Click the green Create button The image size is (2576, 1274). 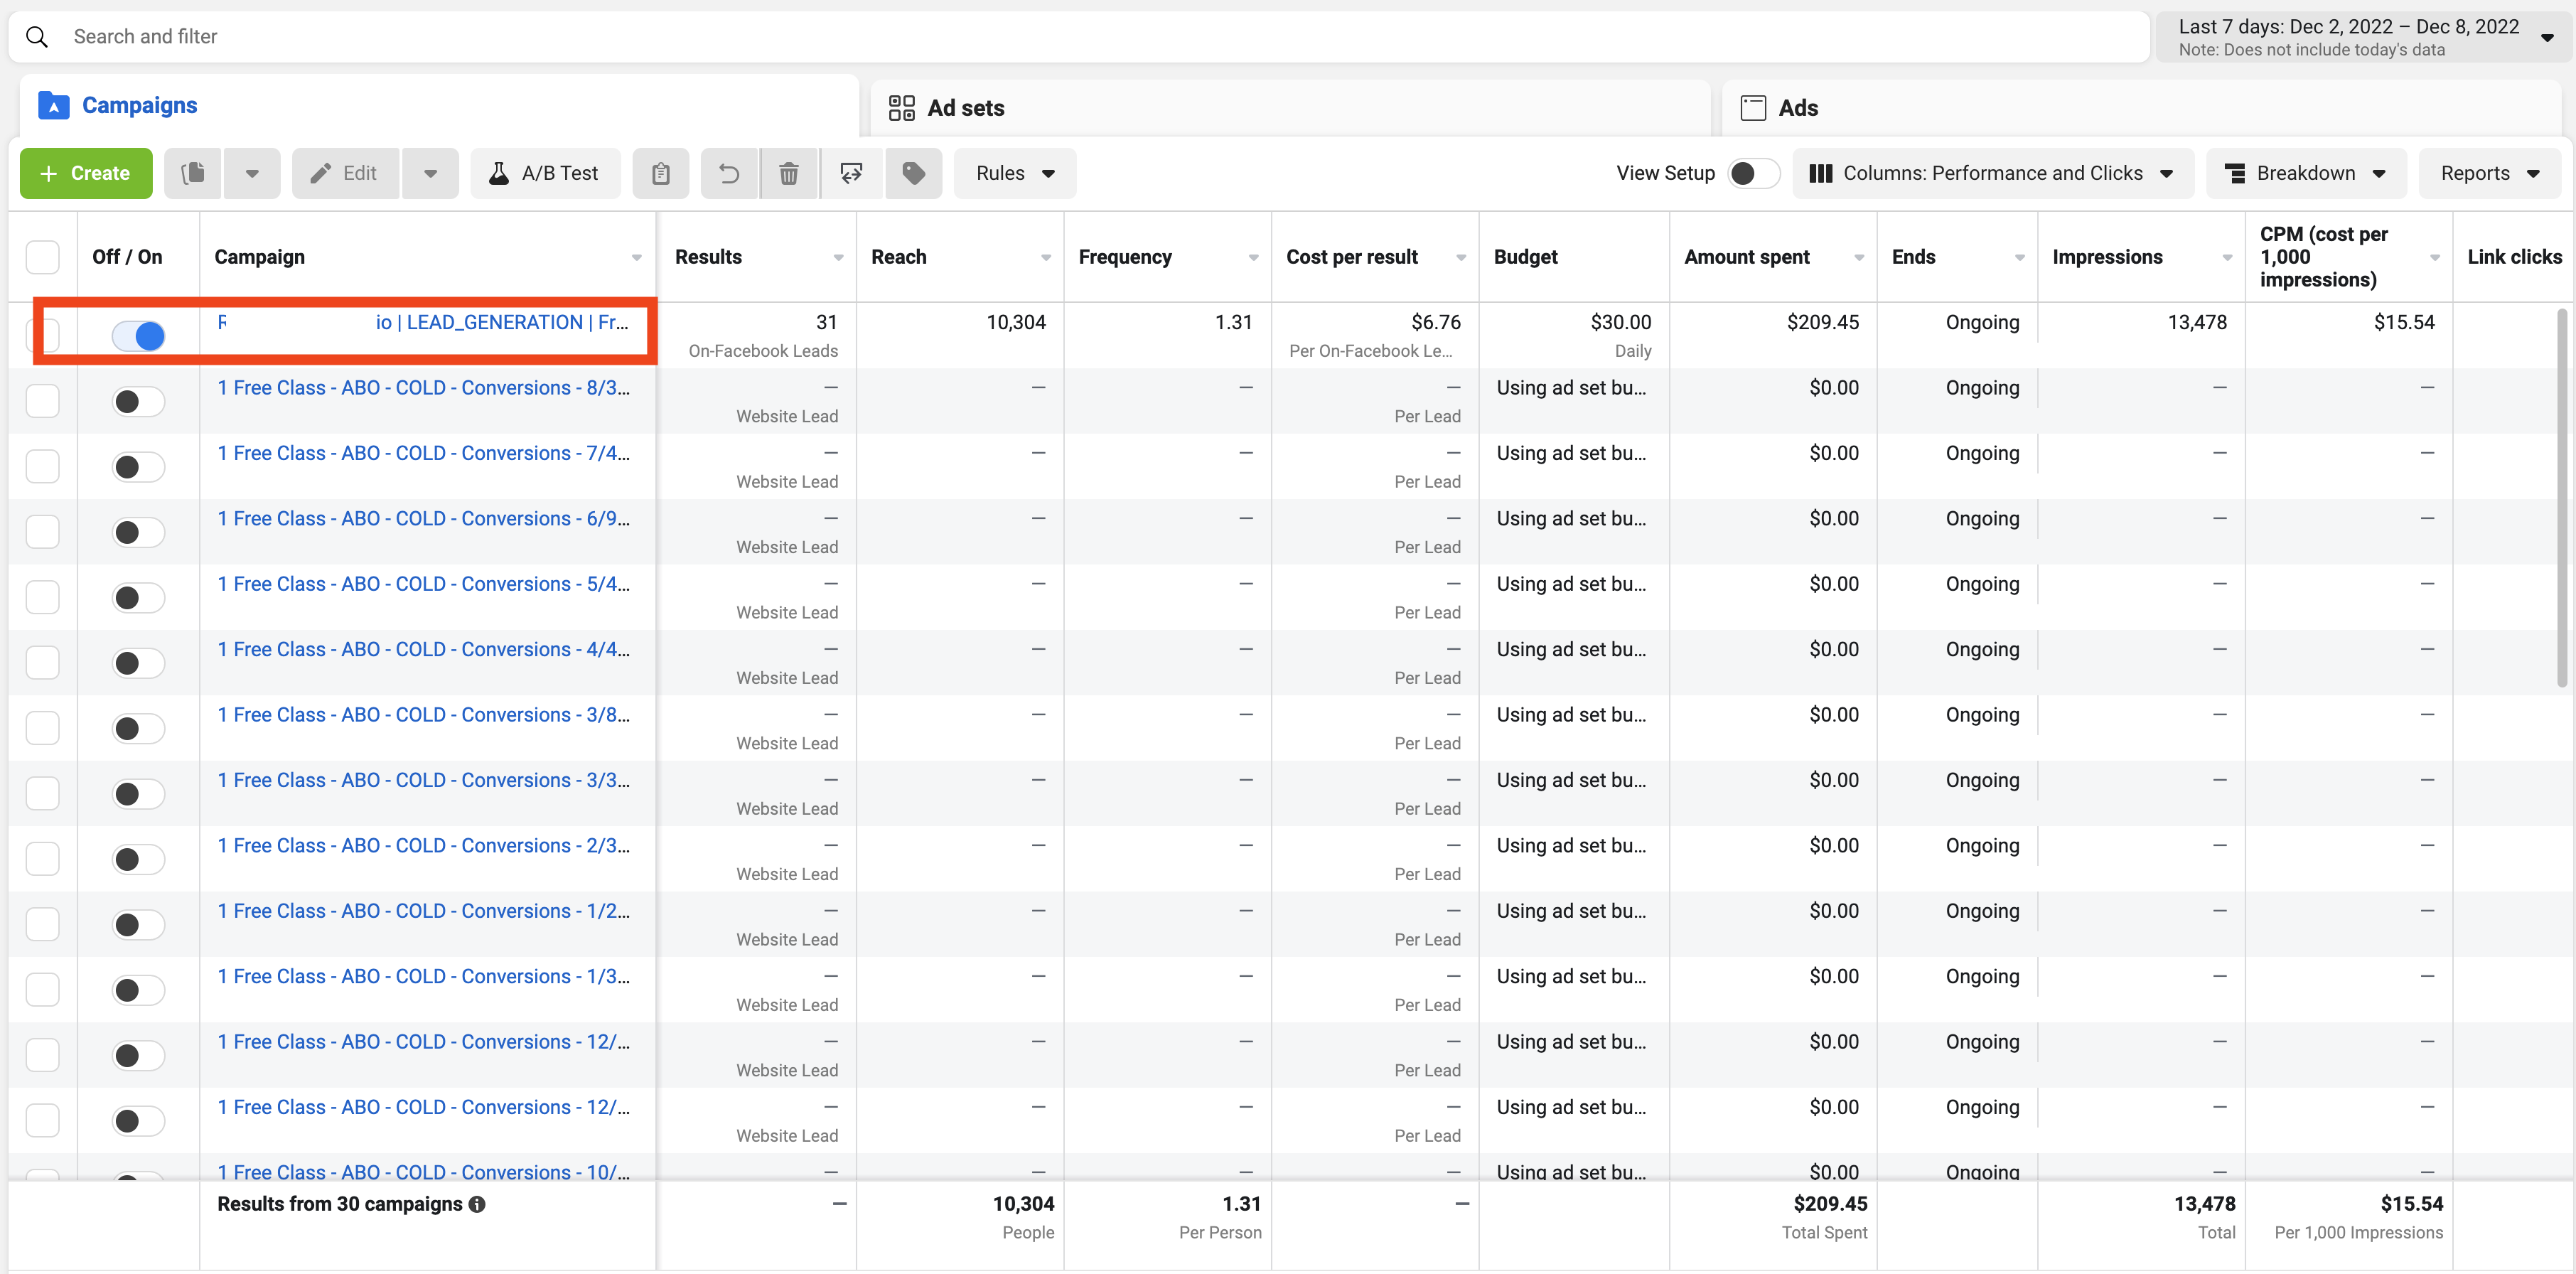(86, 173)
